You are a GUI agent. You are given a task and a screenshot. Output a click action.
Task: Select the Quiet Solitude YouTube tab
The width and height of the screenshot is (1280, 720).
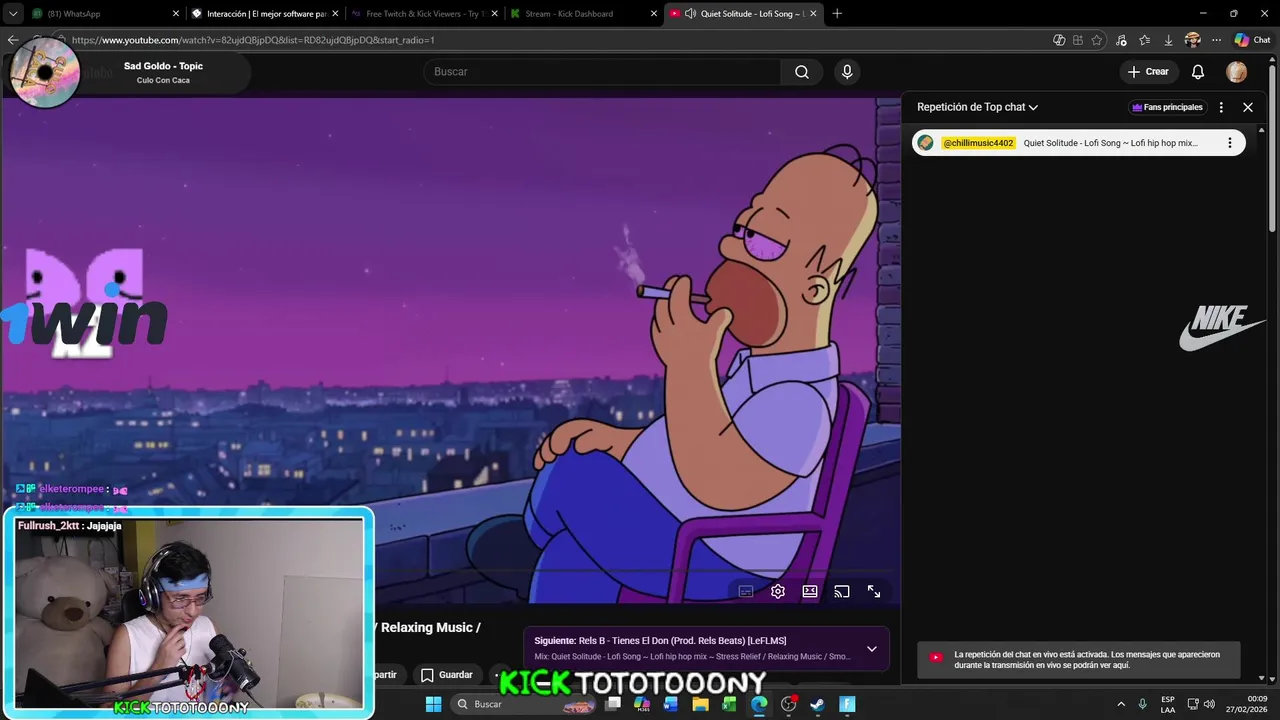click(744, 14)
